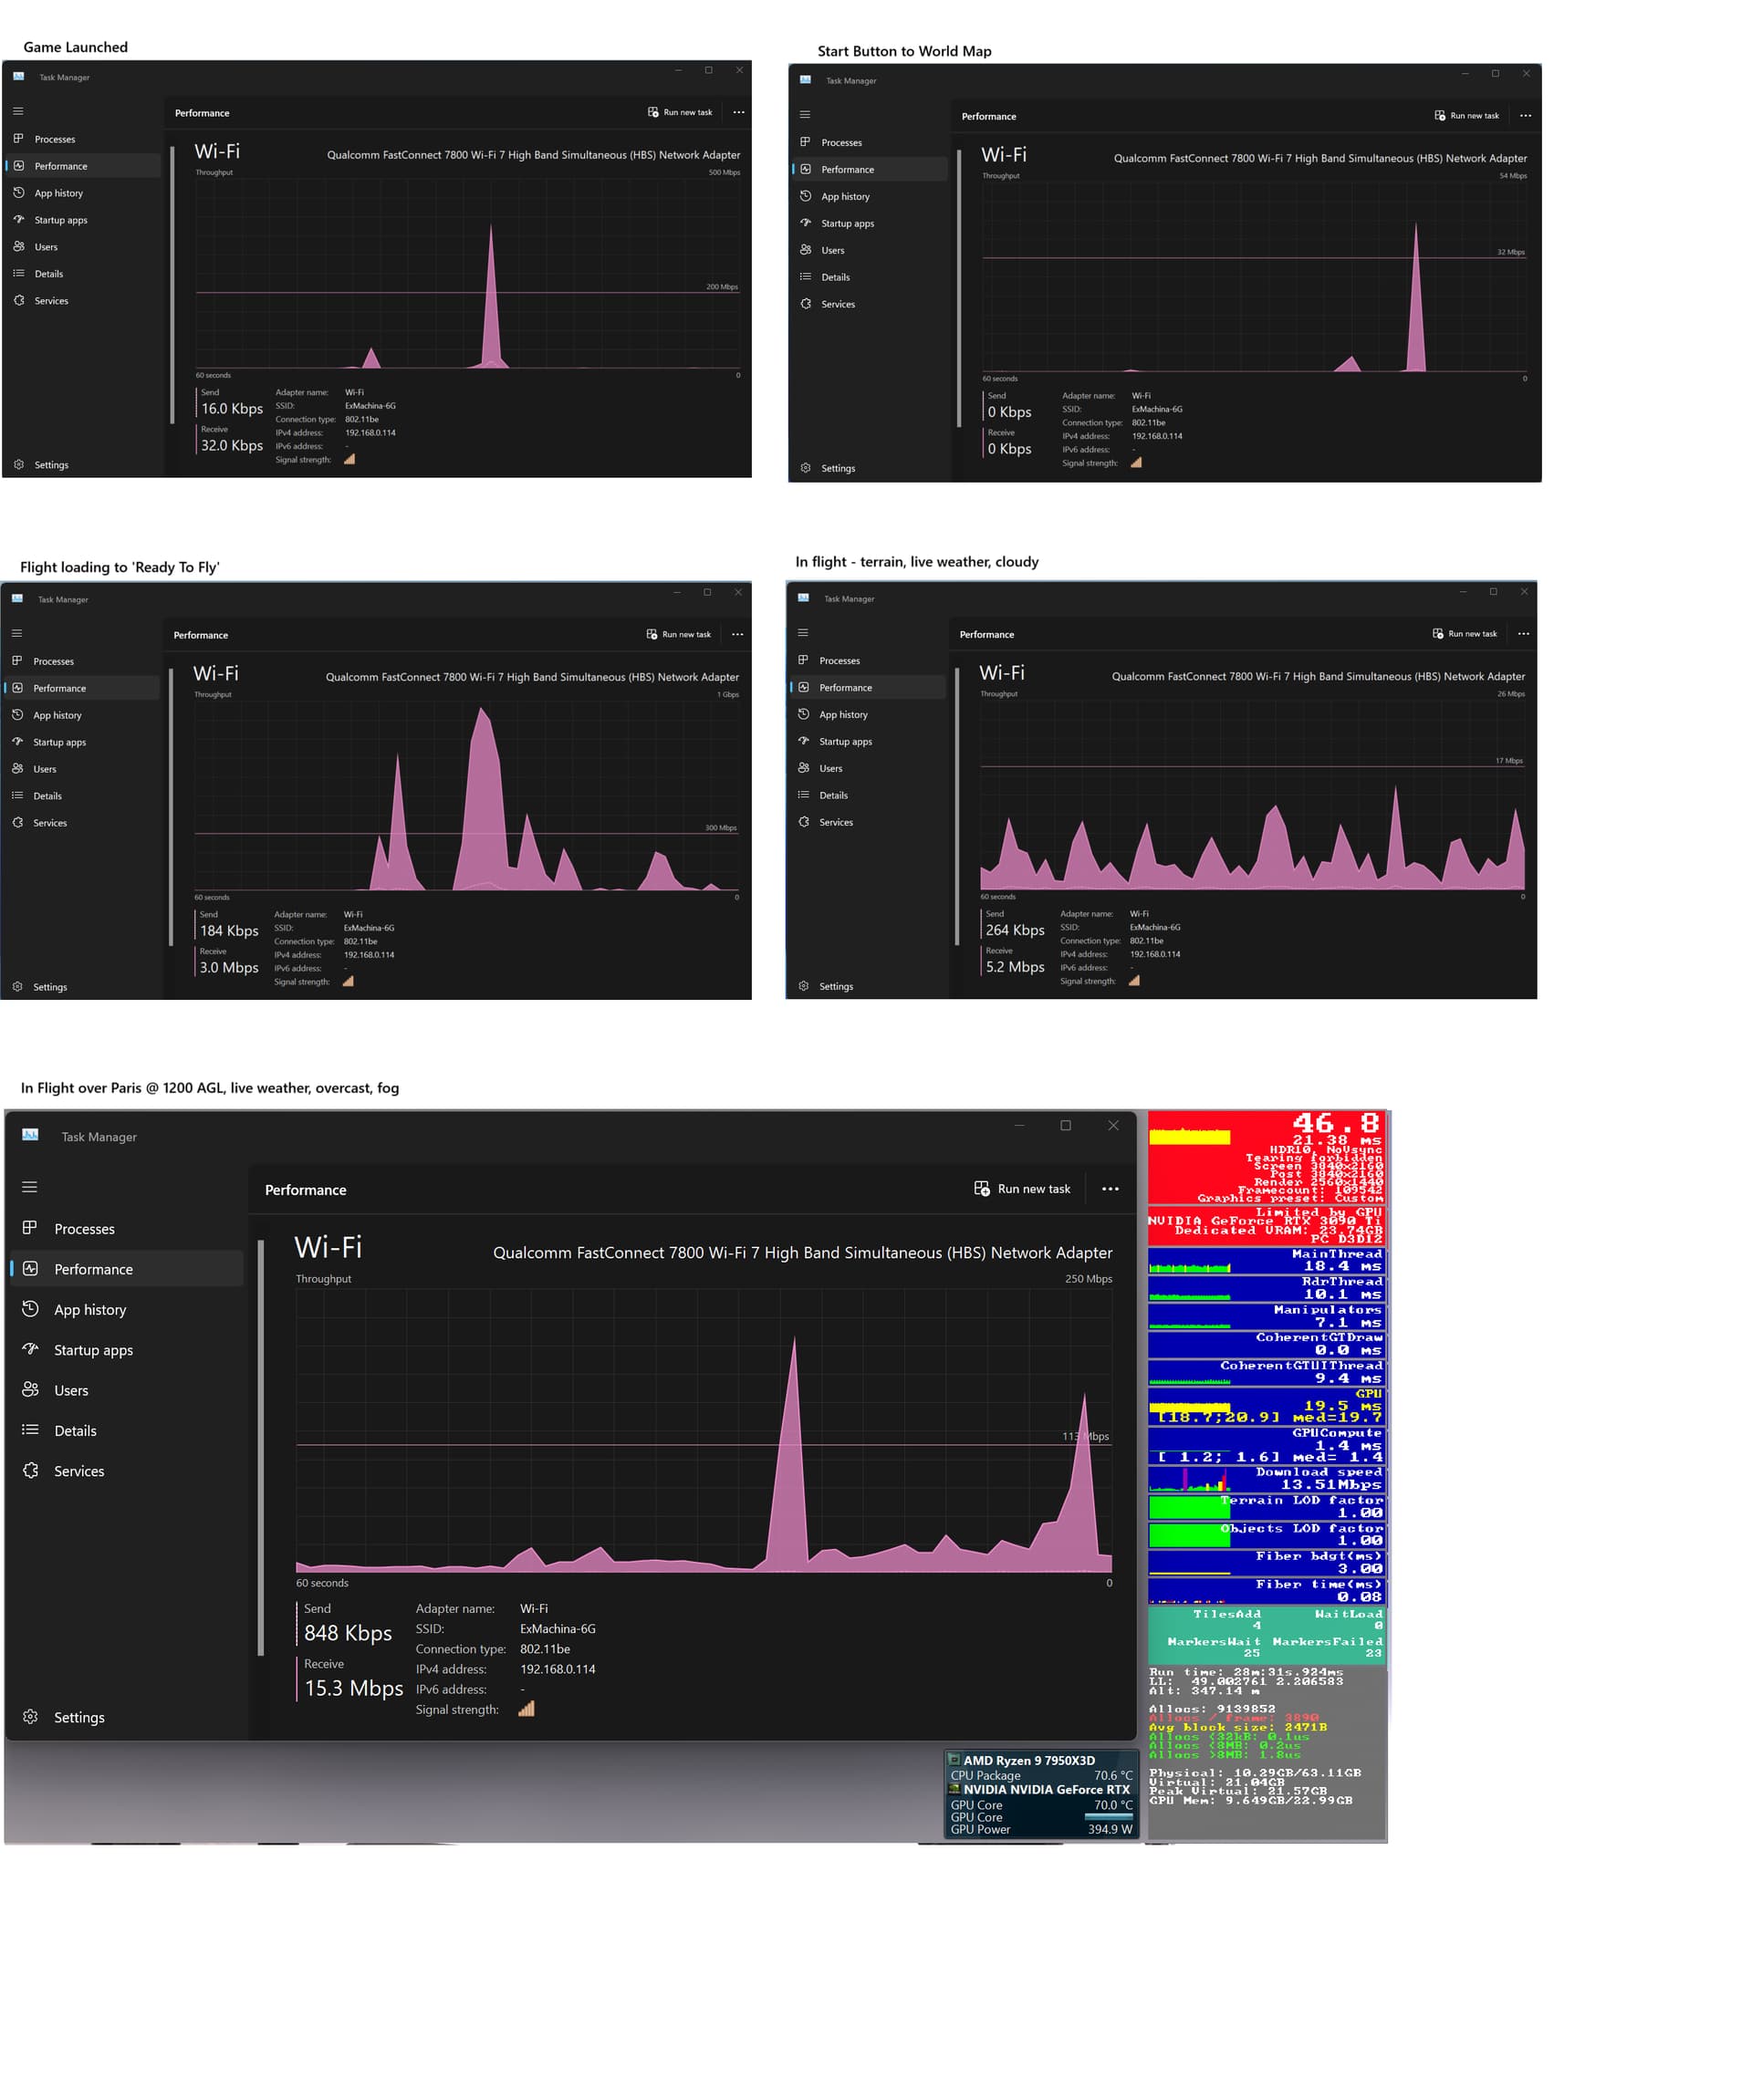
Task: Click Details icon in 'Game Launched' Task Manager
Action: click(19, 274)
